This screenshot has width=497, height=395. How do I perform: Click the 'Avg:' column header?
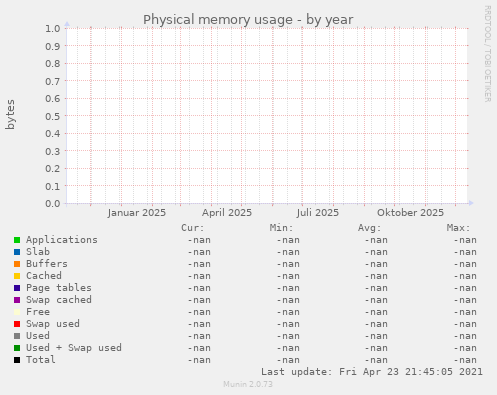369,228
